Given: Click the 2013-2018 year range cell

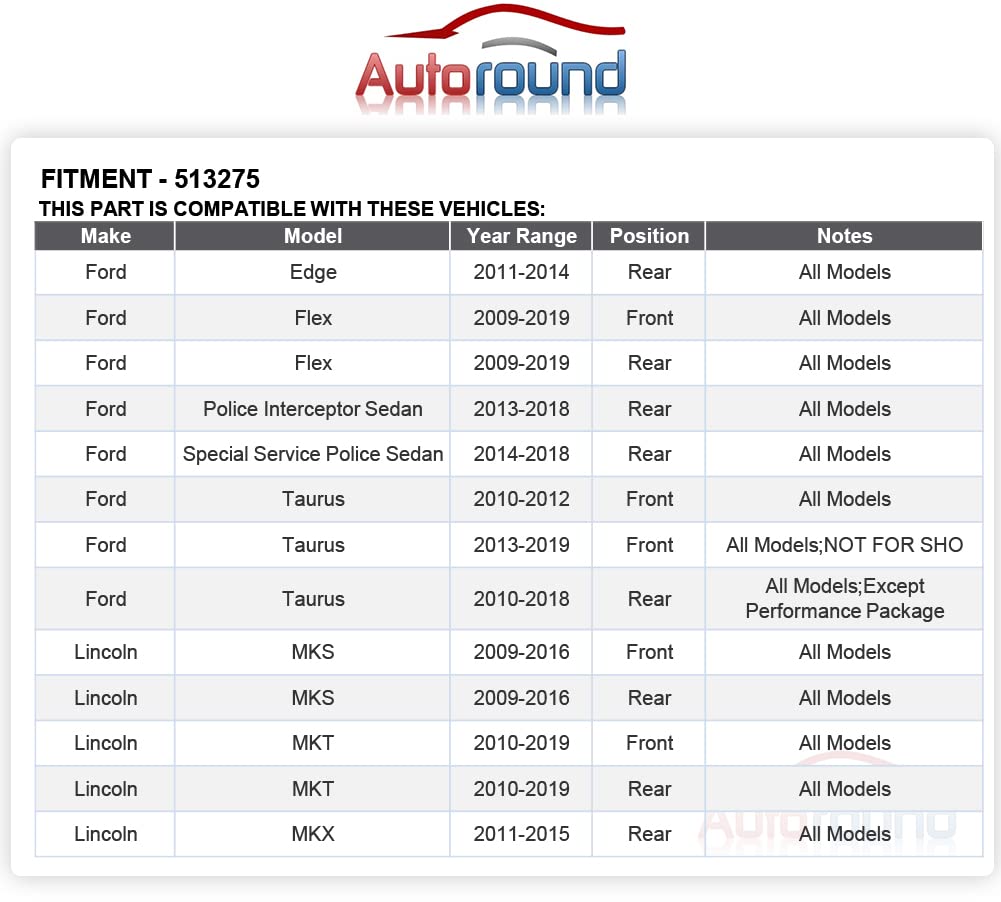Looking at the screenshot, I should click(521, 409).
